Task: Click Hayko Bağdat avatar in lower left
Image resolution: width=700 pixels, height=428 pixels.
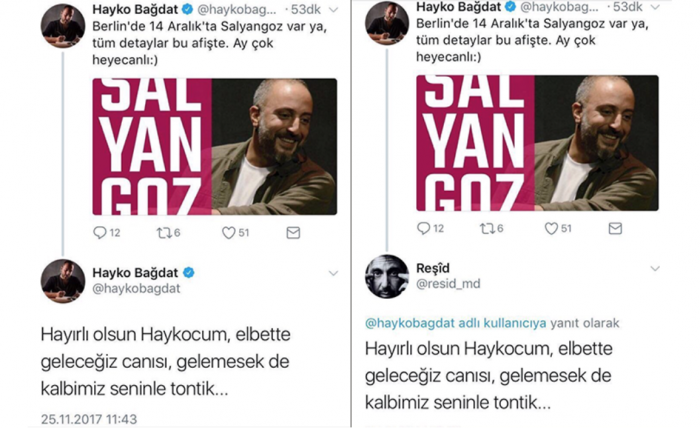Action: [63, 281]
